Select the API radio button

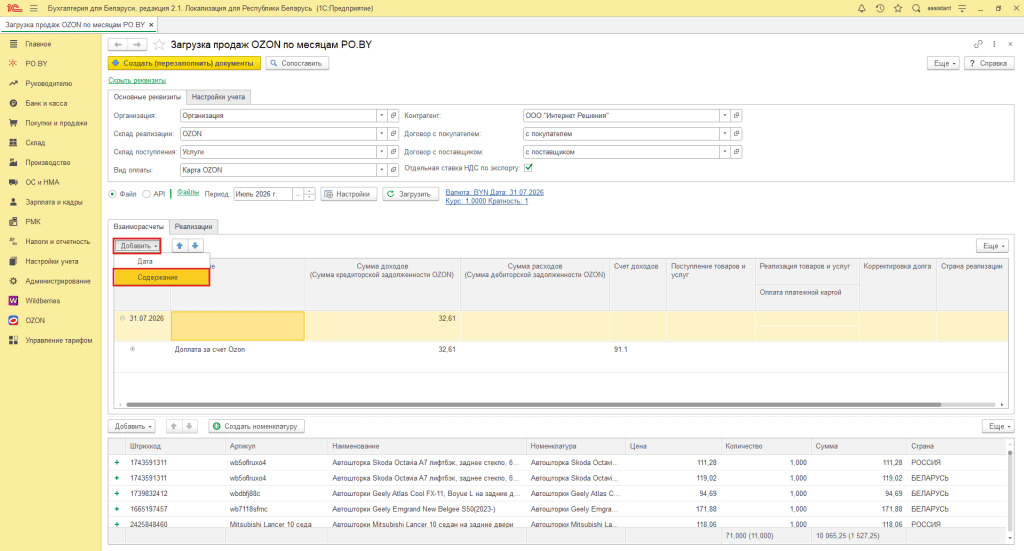point(146,194)
